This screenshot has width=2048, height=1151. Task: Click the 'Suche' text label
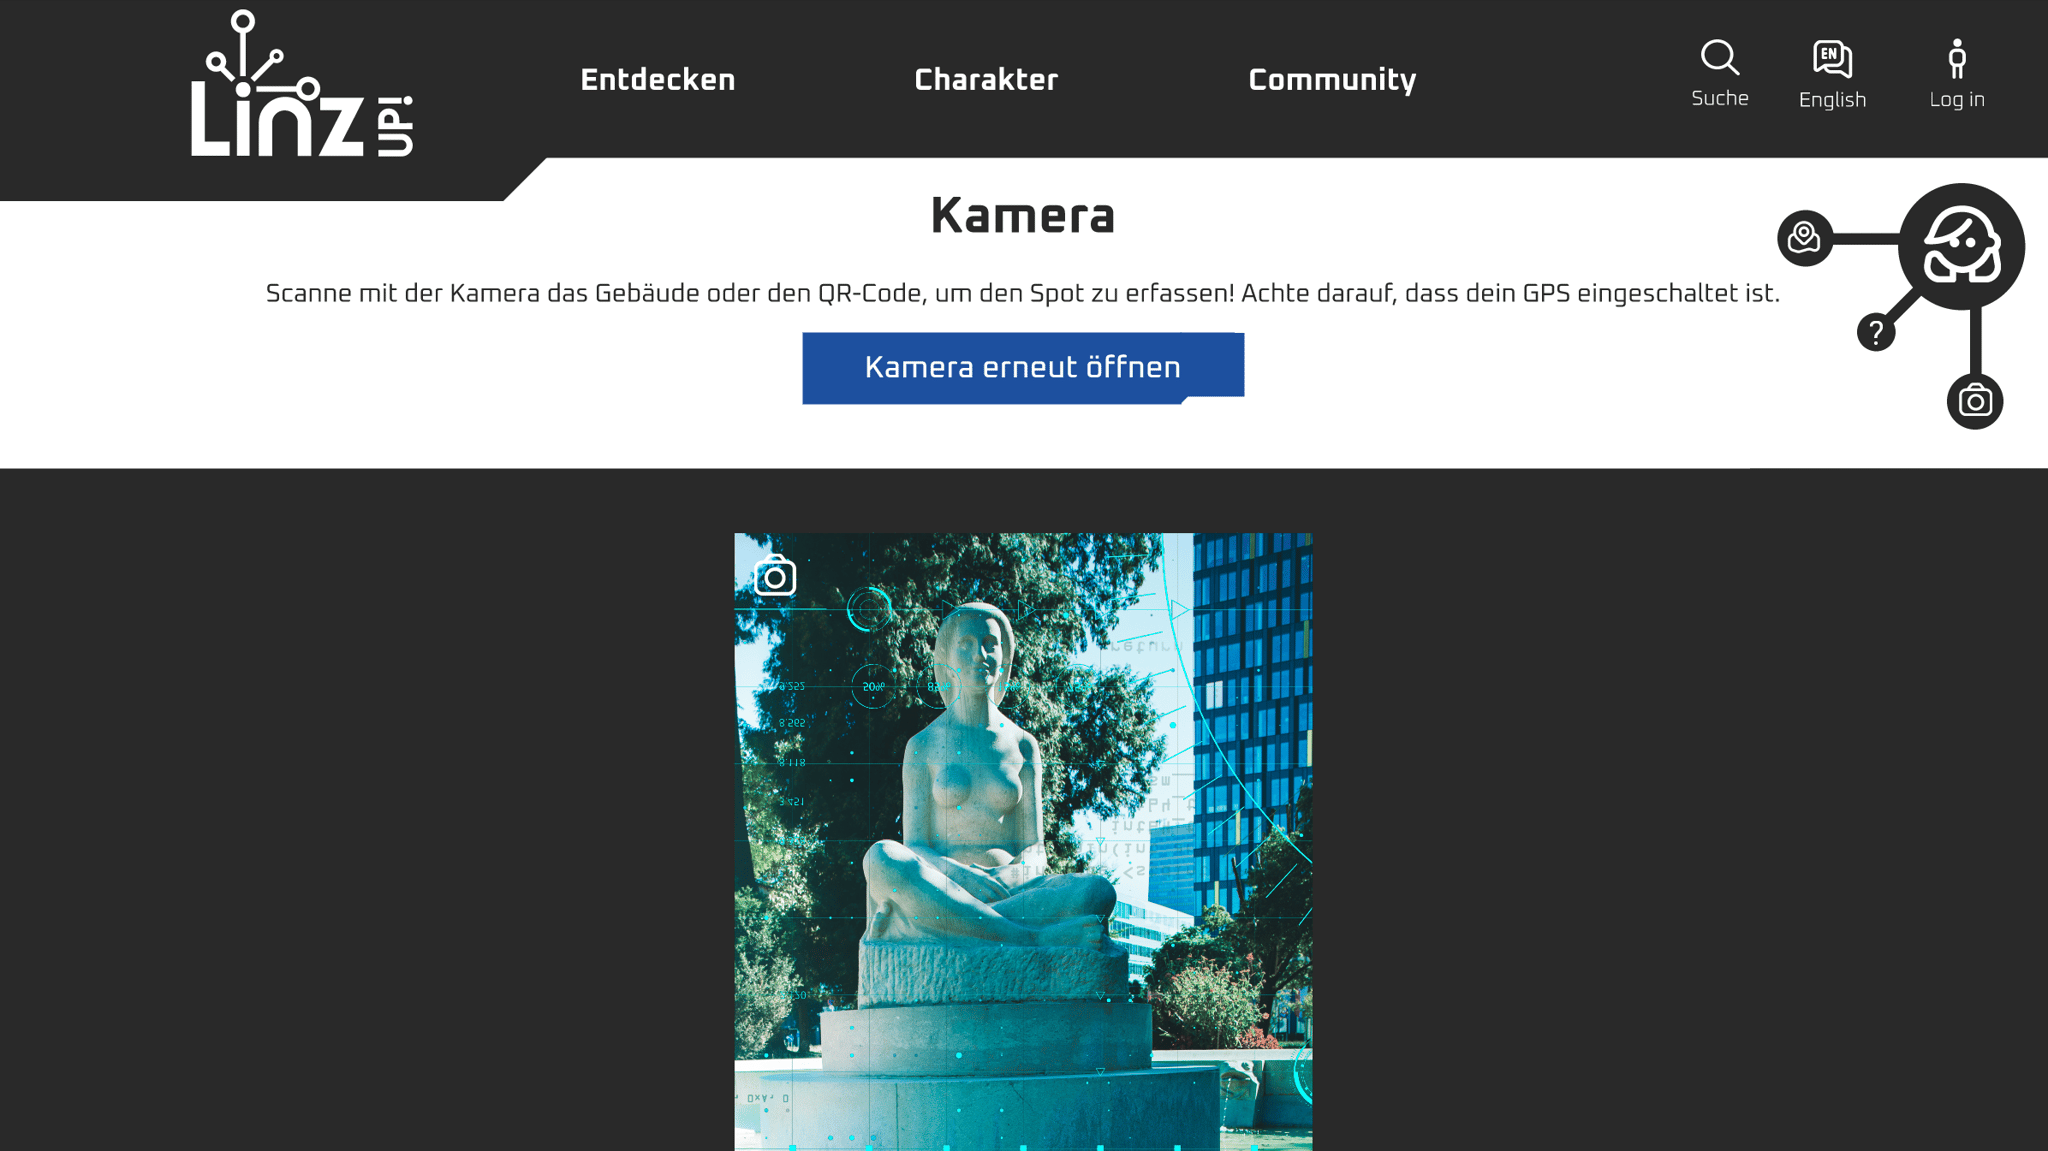click(x=1720, y=98)
